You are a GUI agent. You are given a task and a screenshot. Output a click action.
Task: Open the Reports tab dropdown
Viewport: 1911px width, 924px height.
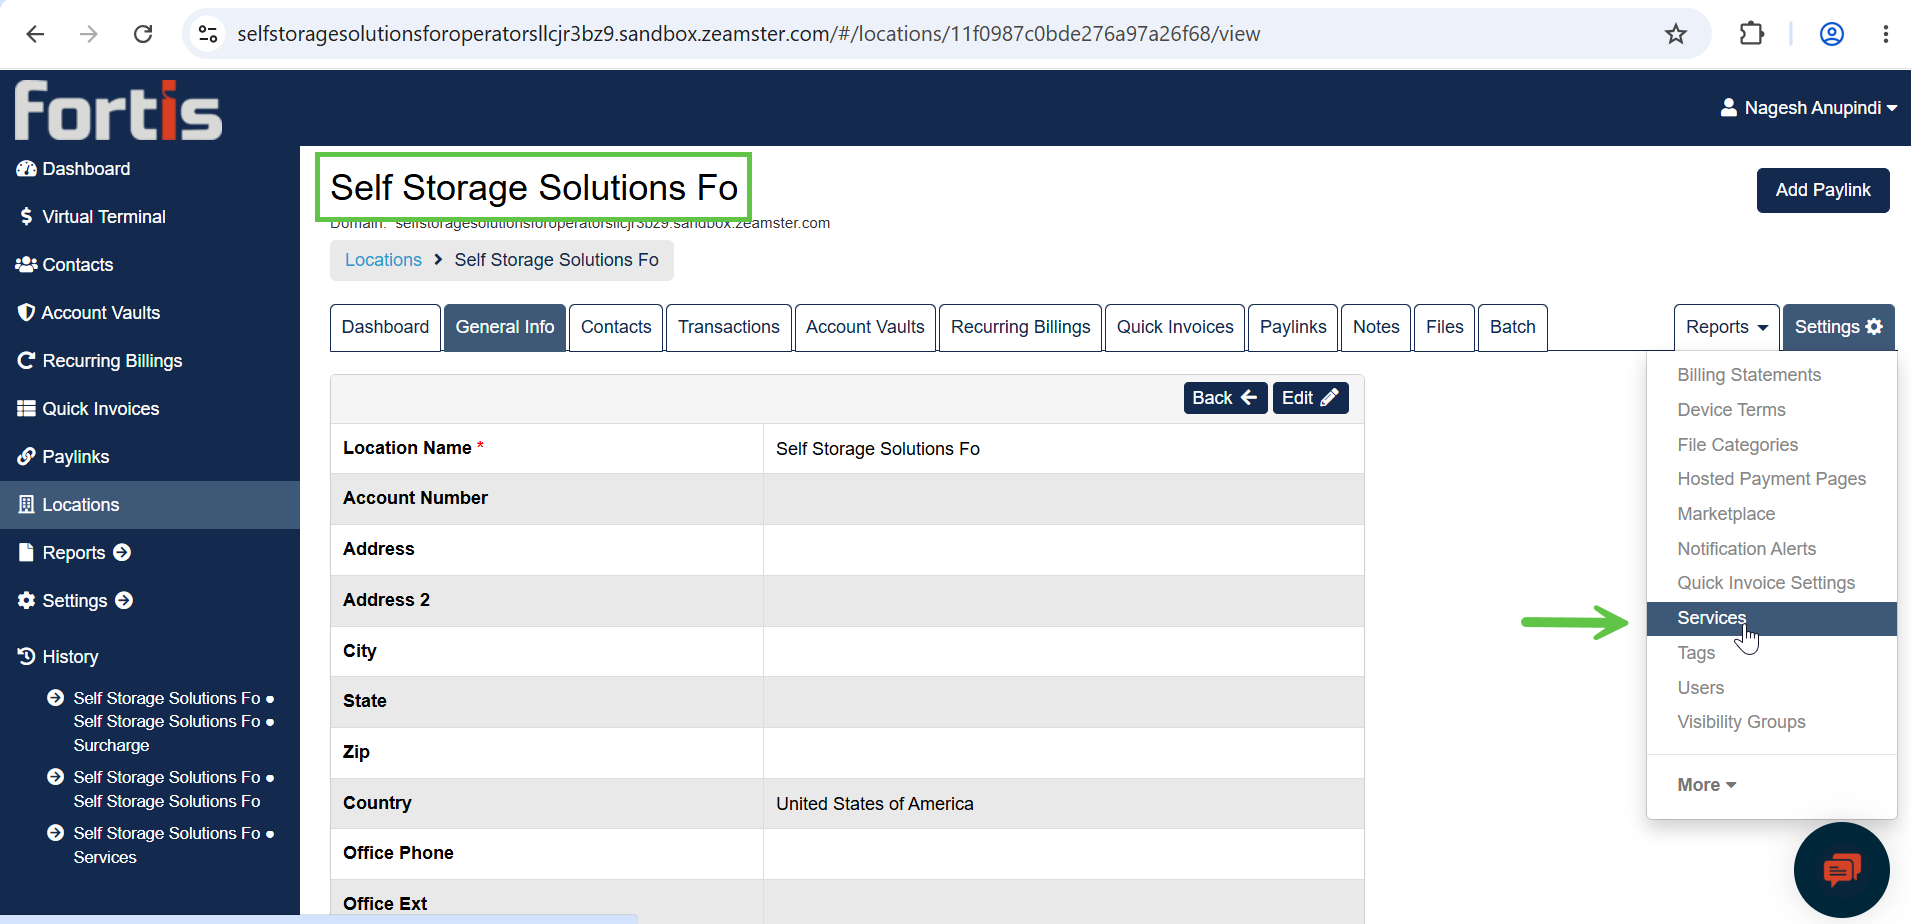point(1727,327)
